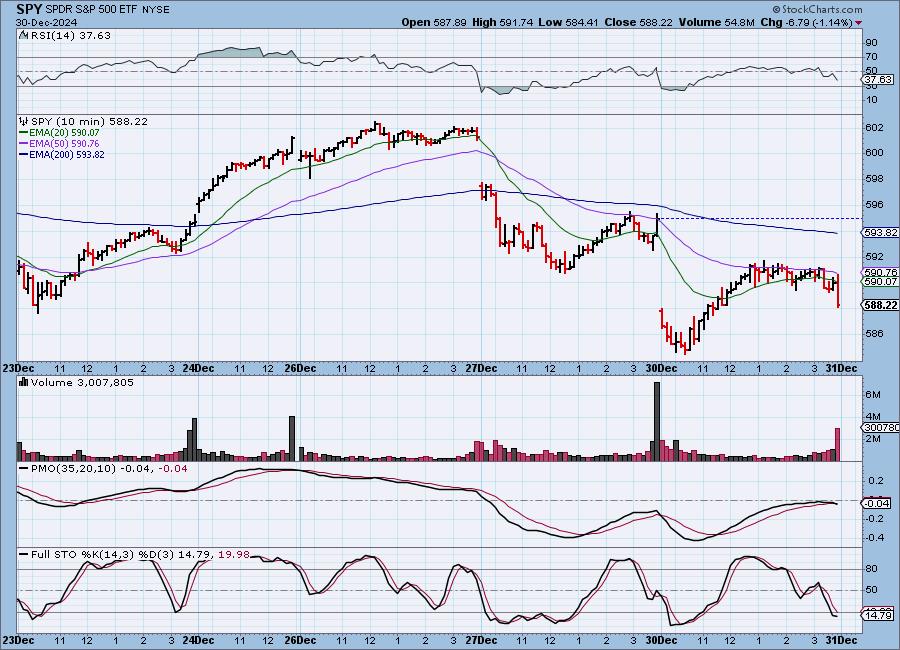Viewport: 900px width, 650px height.
Task: Click the Volume 3,007,805 panel label
Action: (x=82, y=382)
